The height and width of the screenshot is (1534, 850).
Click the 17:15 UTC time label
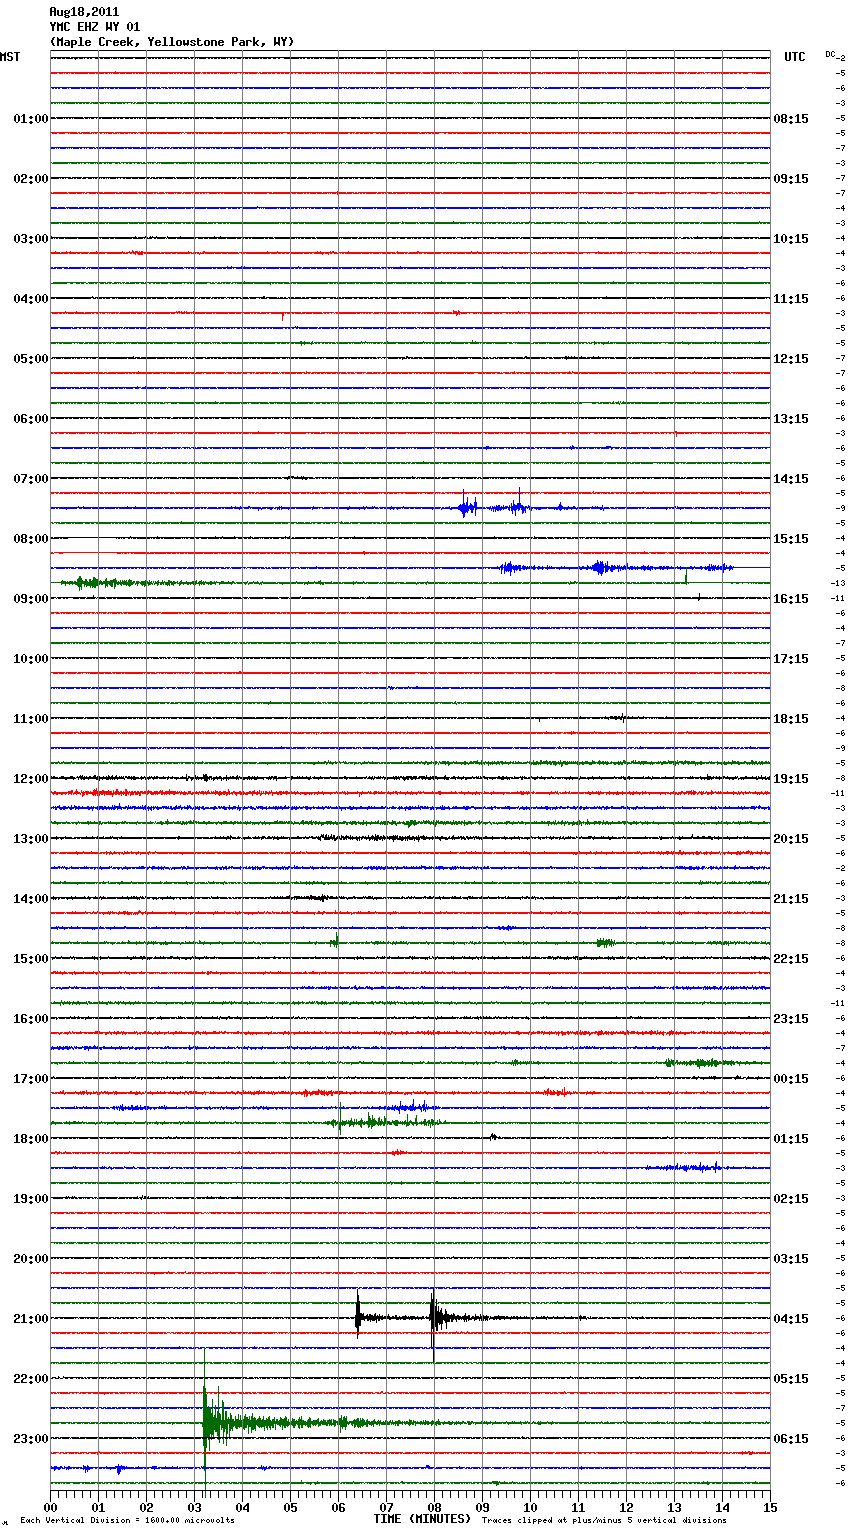coord(791,659)
